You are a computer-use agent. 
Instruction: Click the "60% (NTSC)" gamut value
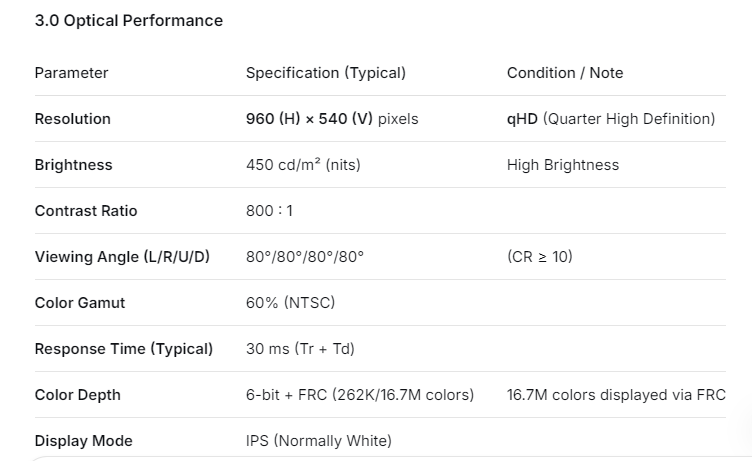(x=290, y=303)
